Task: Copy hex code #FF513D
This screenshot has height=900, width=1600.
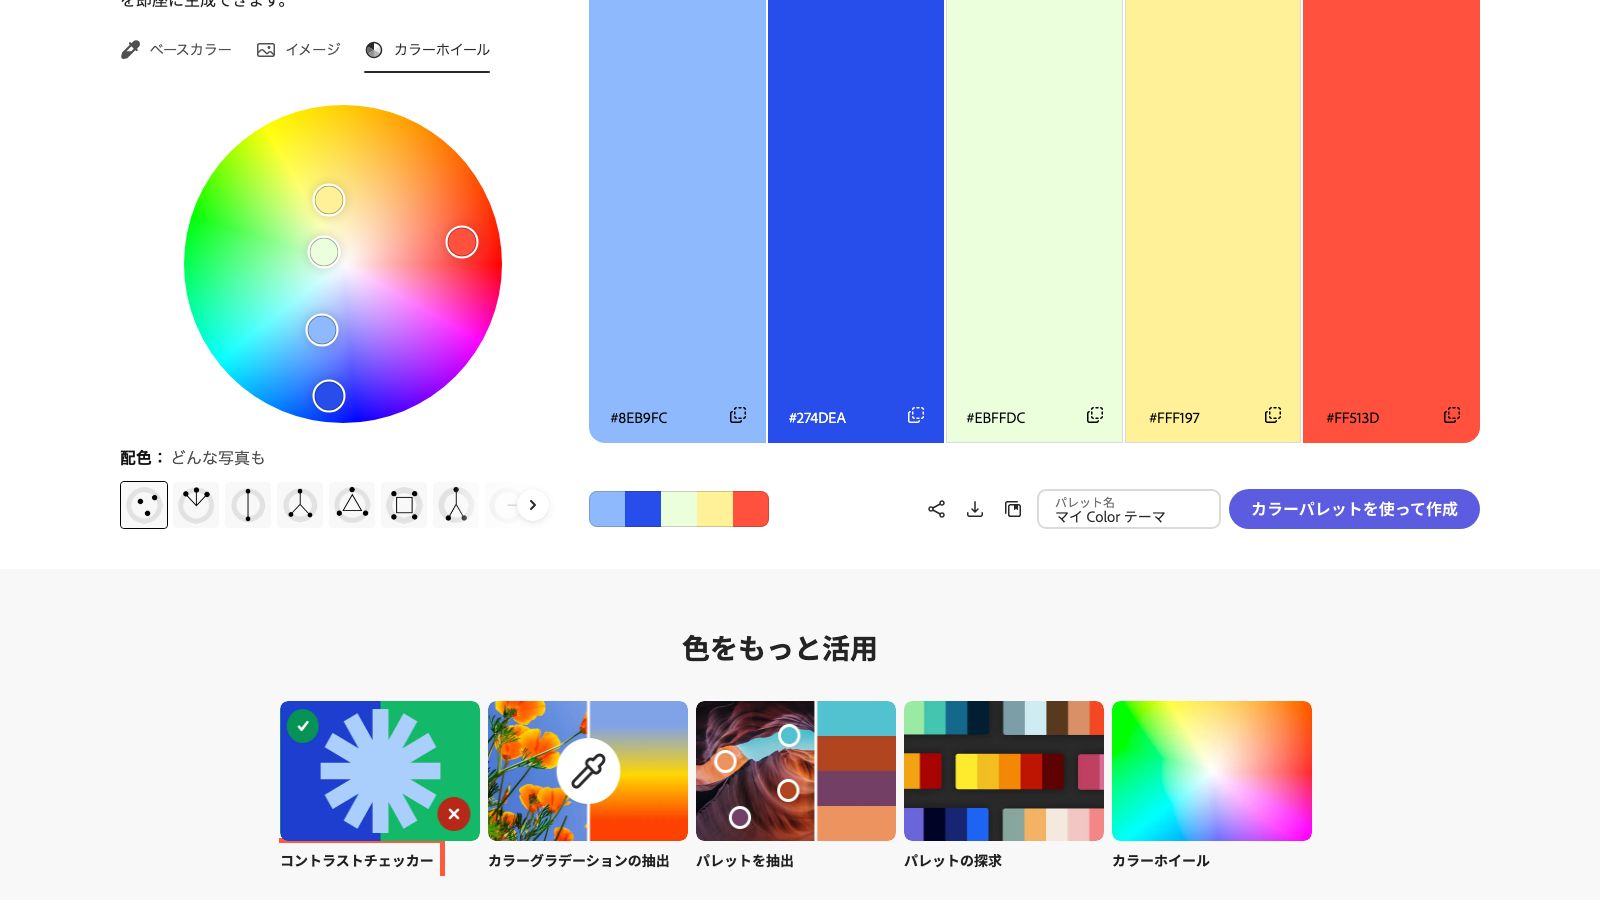Action: pyautogui.click(x=1452, y=415)
